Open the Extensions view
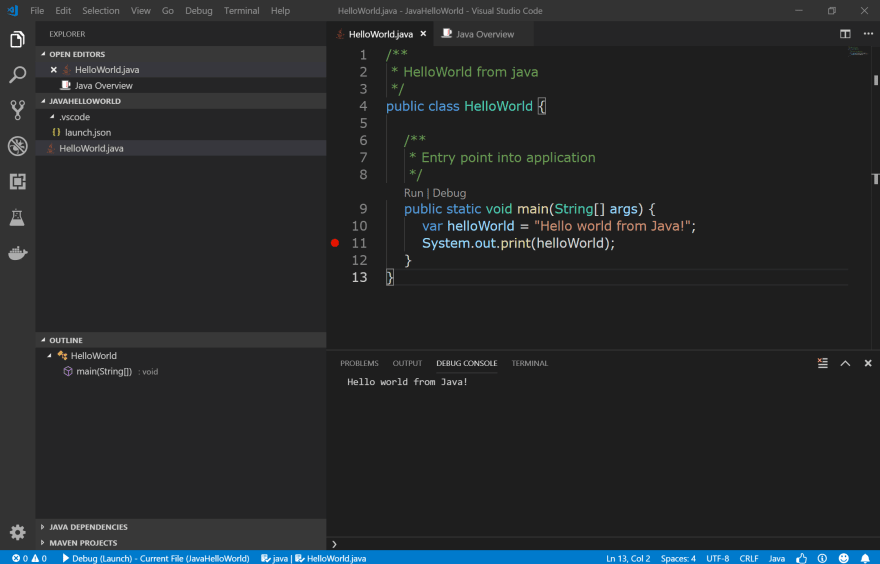Viewport: 880px width, 564px height. (x=17, y=181)
